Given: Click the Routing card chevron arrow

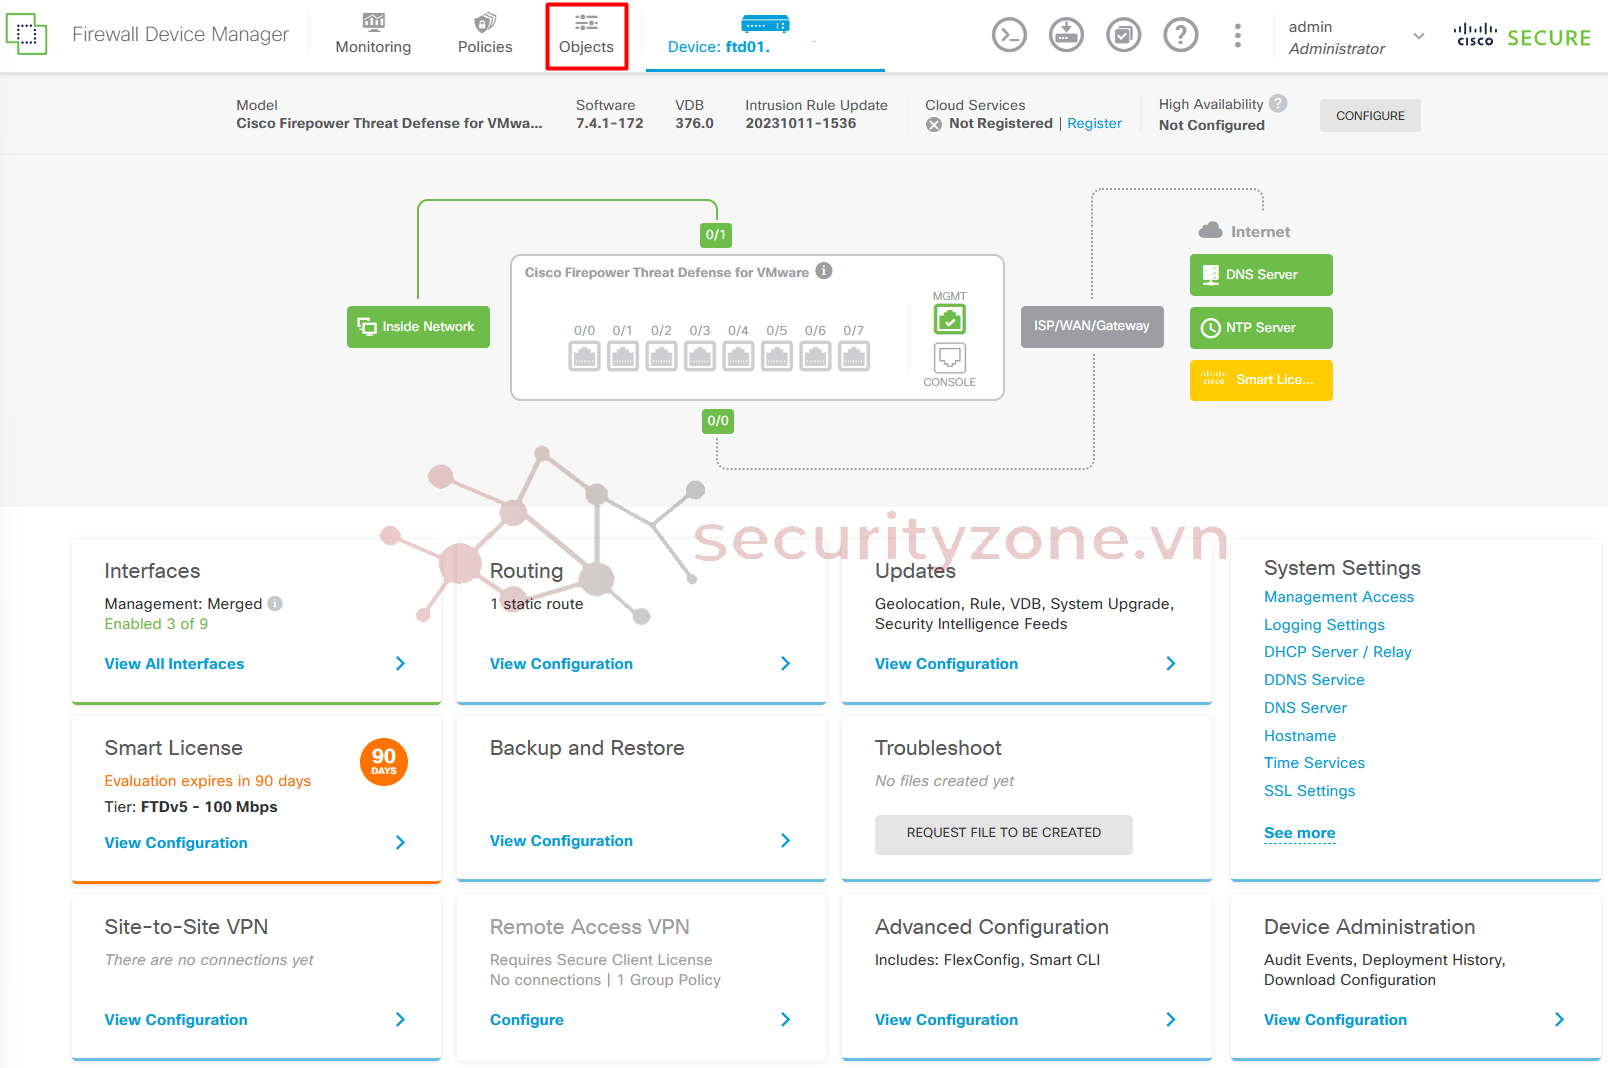Looking at the screenshot, I should (785, 663).
